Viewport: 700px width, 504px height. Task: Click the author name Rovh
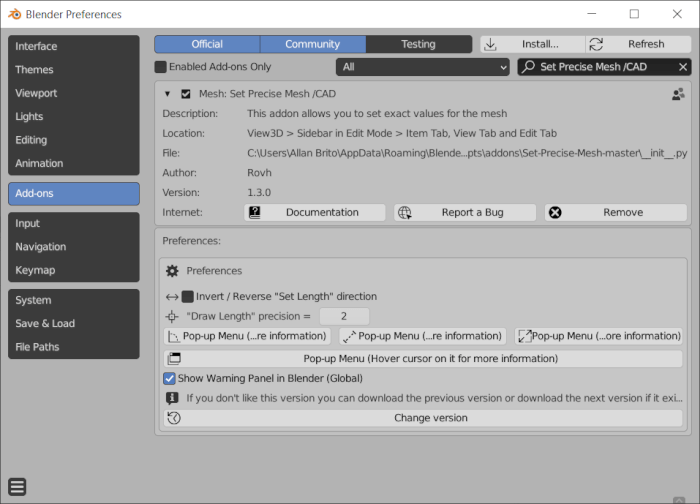(259, 173)
